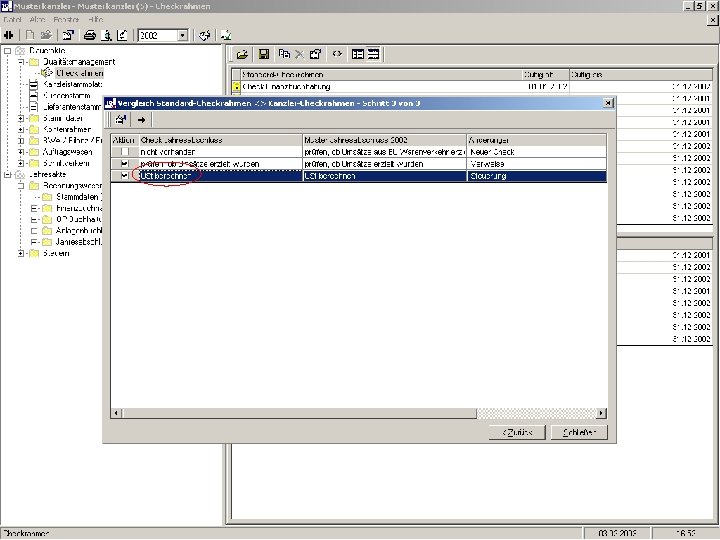Click the compare <> icon in right panel toolbar
This screenshot has width=720, height=540.
[337, 54]
